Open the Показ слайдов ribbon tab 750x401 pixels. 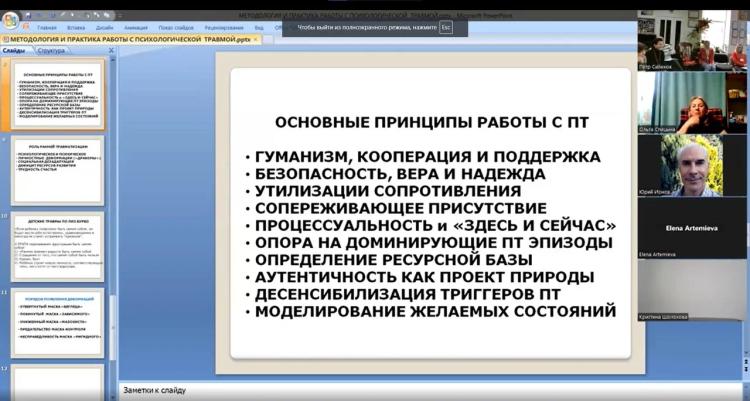[176, 28]
